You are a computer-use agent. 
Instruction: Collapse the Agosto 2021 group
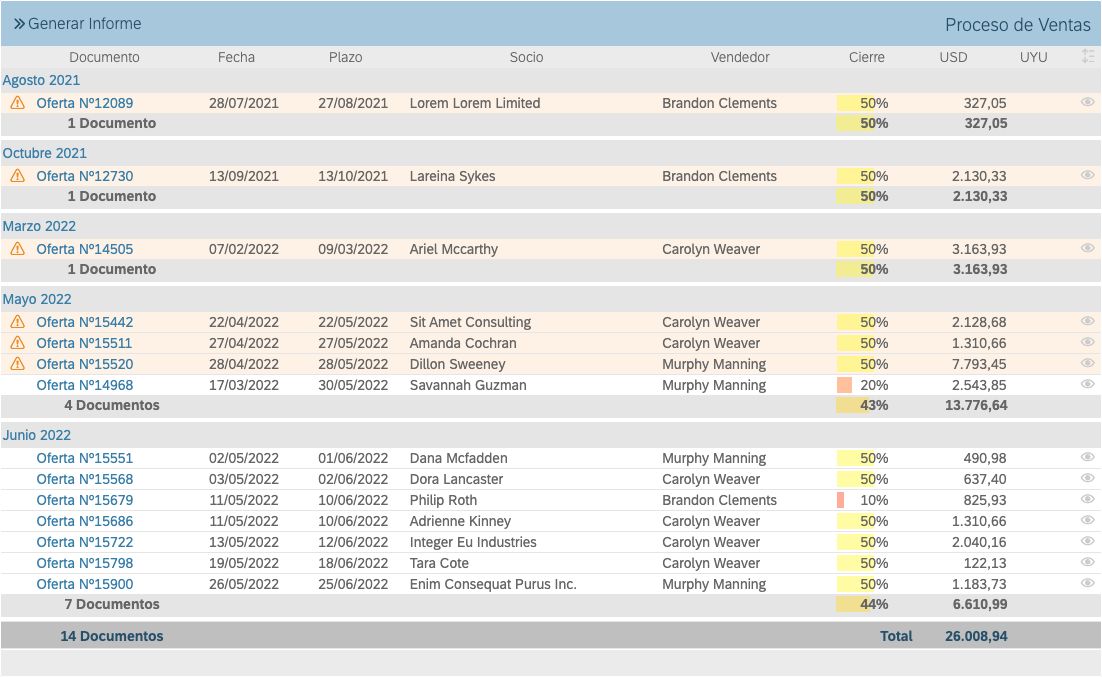[41, 80]
